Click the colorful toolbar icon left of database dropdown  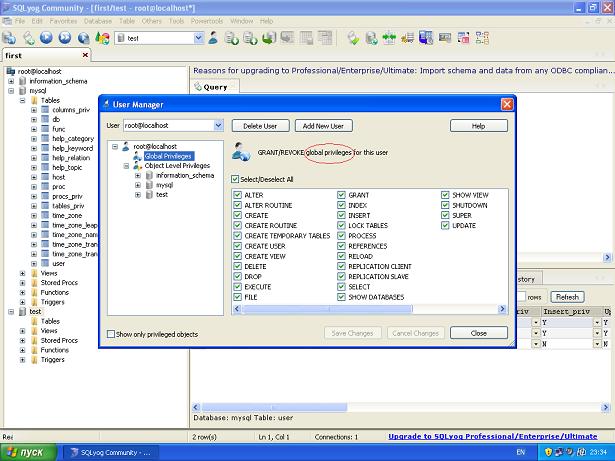tap(102, 38)
